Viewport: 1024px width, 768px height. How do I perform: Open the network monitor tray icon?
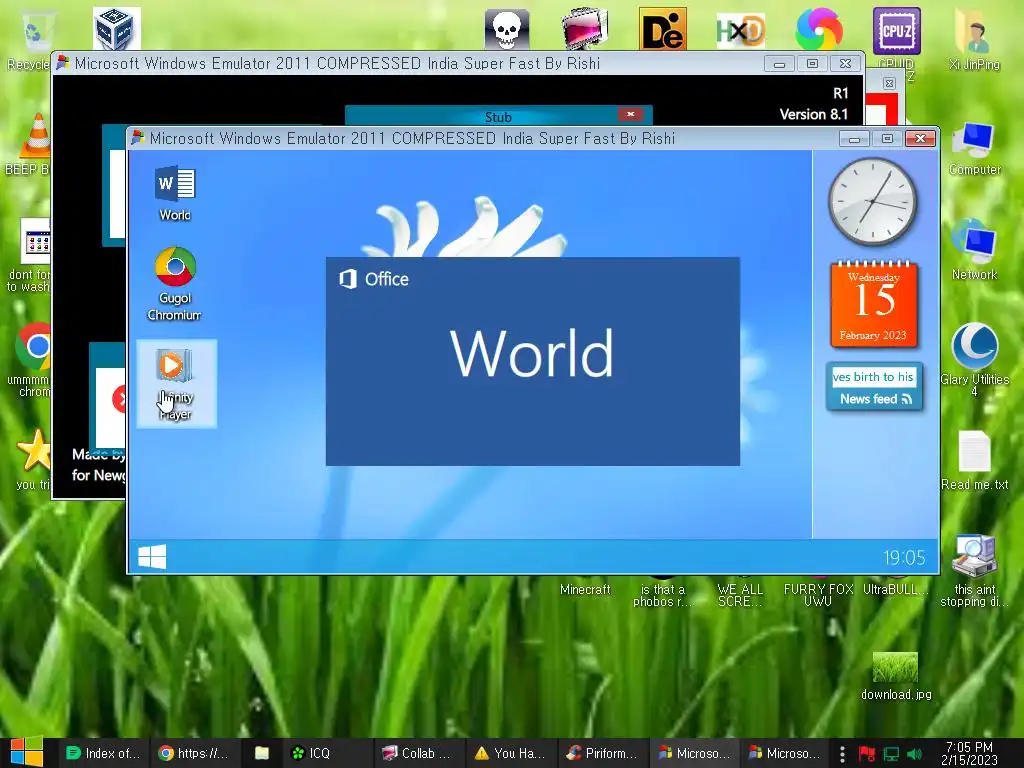coord(891,754)
